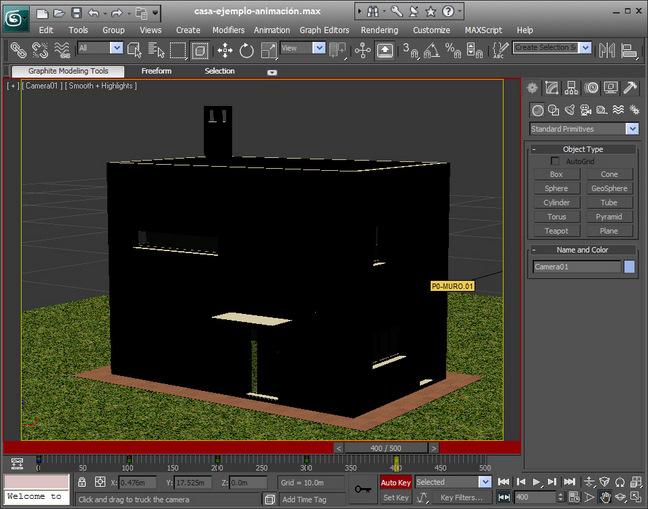This screenshot has height=509, width=648.
Task: Enable the AutoGrid checkbox
Action: tap(556, 161)
